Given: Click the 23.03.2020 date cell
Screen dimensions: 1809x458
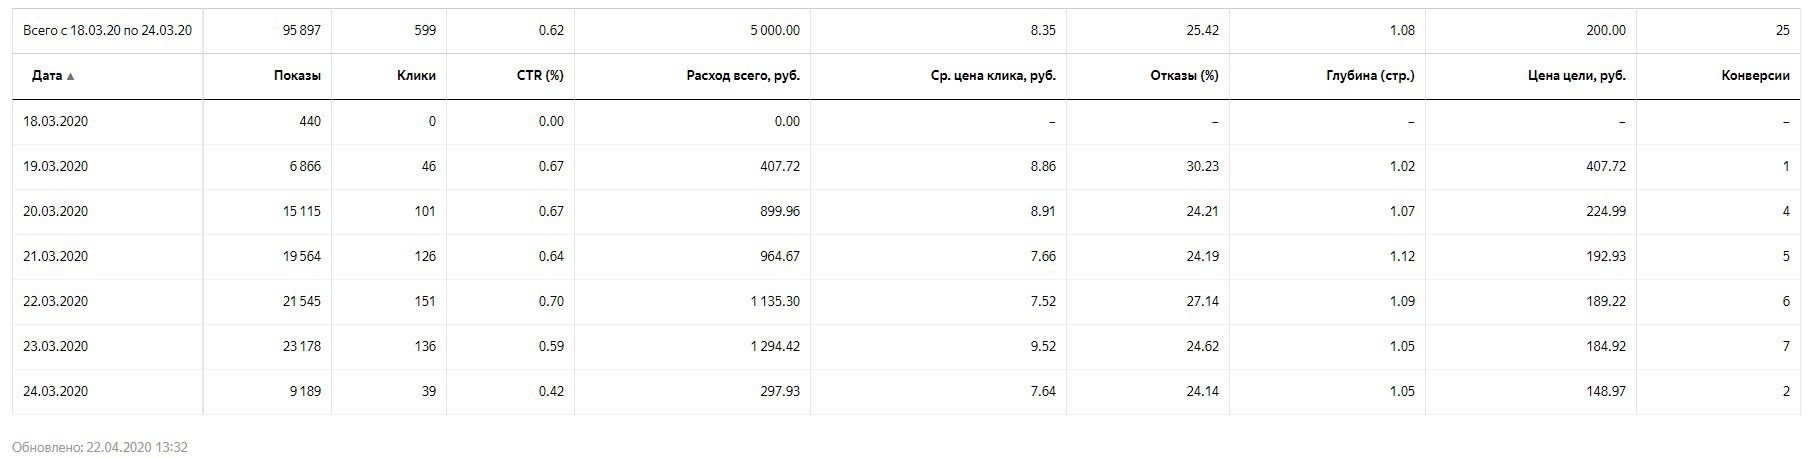Looking at the screenshot, I should click(x=56, y=346).
